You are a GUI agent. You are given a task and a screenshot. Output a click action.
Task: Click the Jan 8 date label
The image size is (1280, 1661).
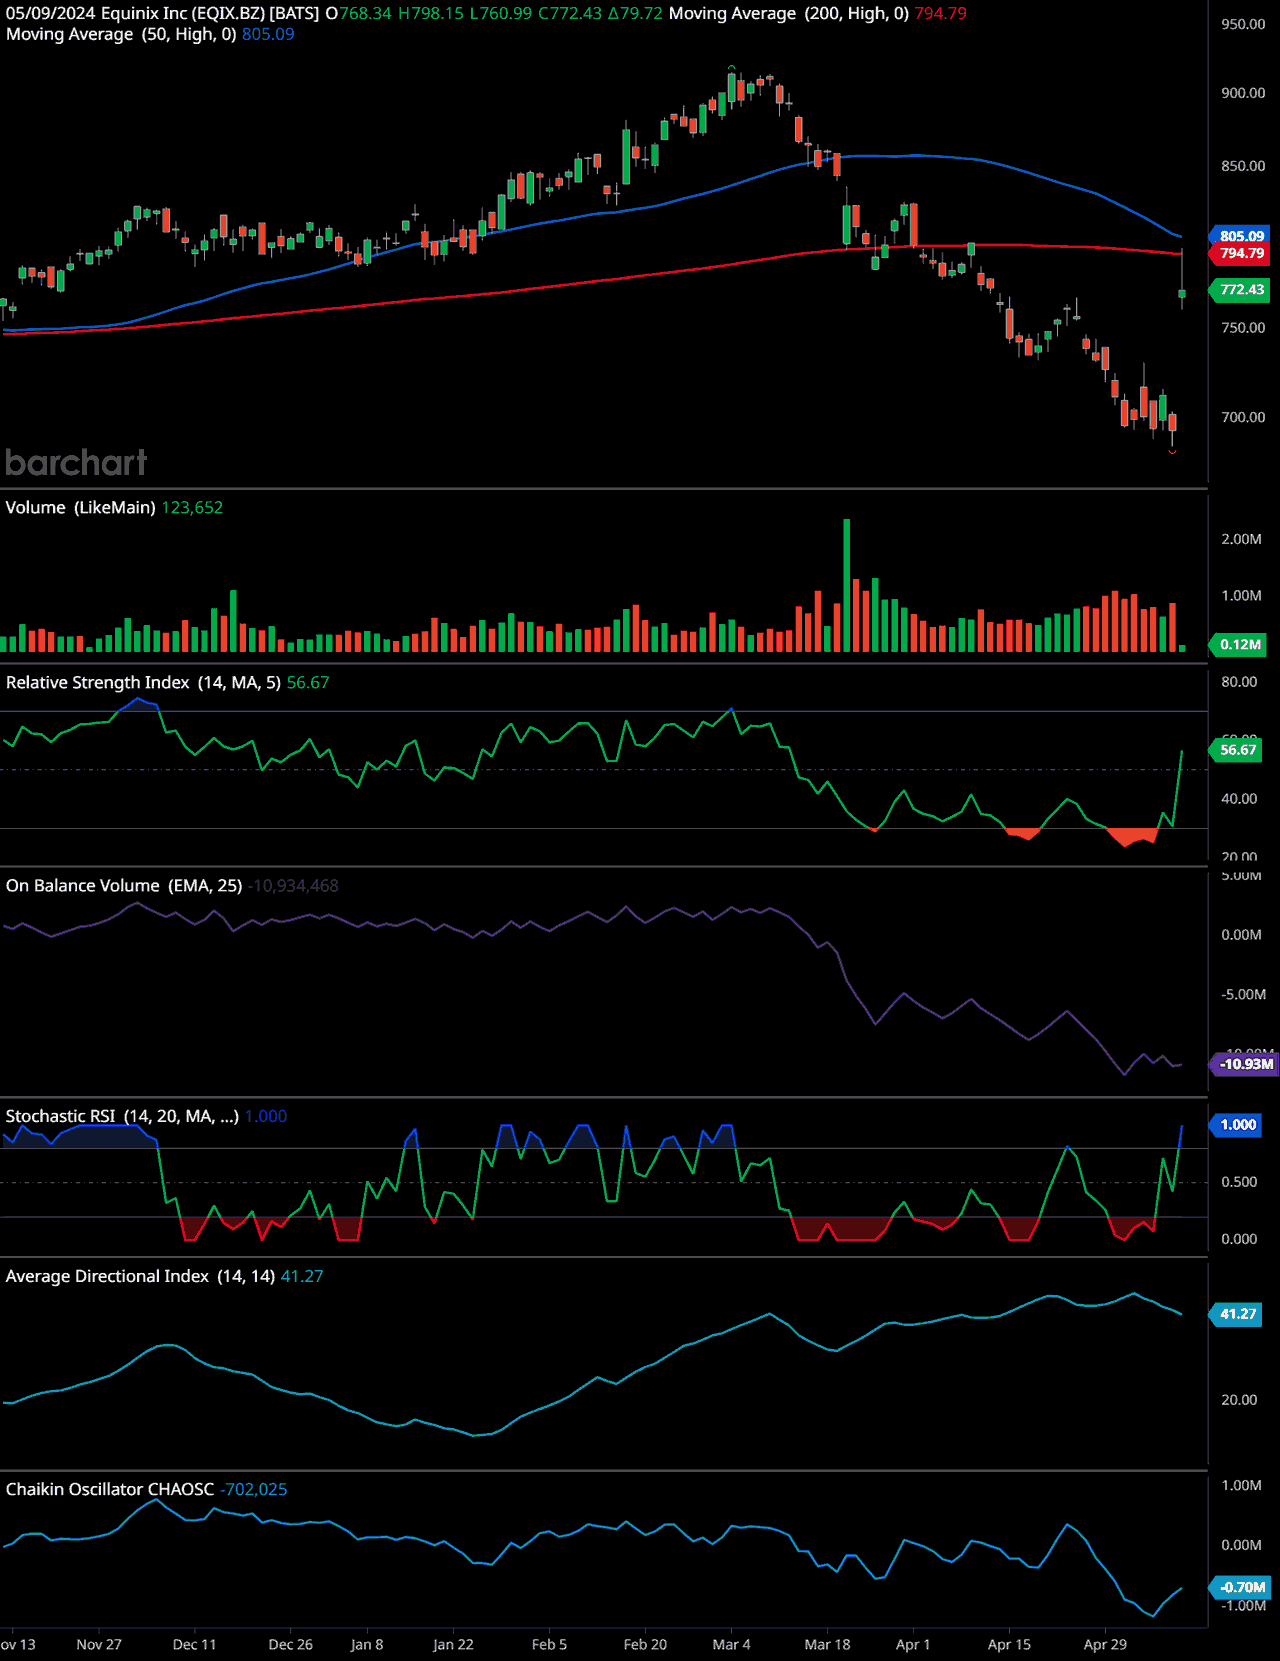point(367,1645)
